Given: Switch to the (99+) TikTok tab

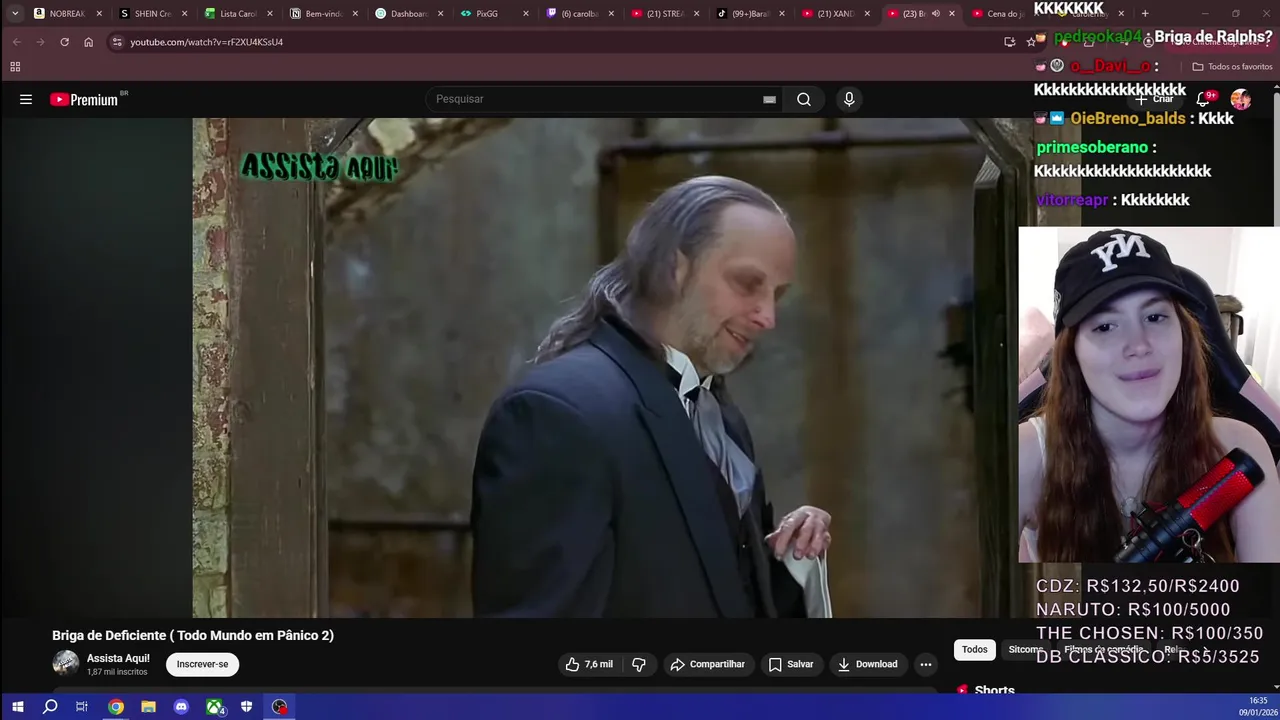Looking at the screenshot, I should click(x=749, y=14).
